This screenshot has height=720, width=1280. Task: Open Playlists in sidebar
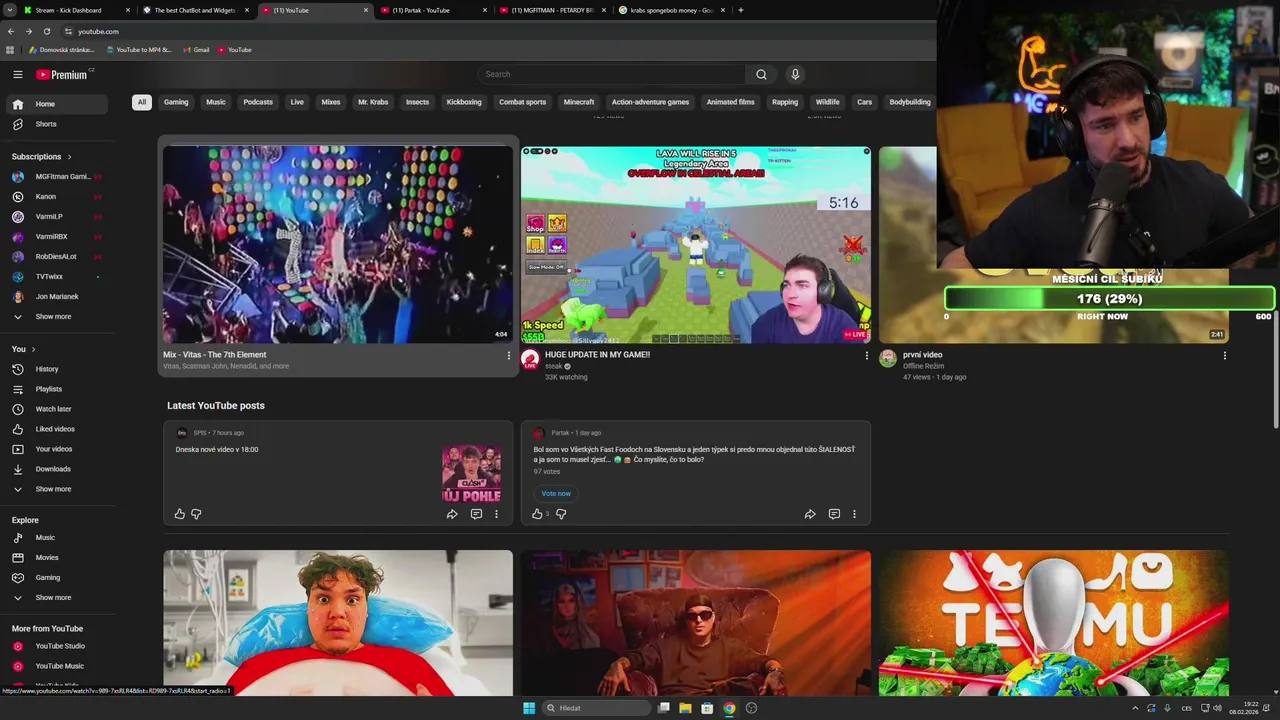(56, 389)
